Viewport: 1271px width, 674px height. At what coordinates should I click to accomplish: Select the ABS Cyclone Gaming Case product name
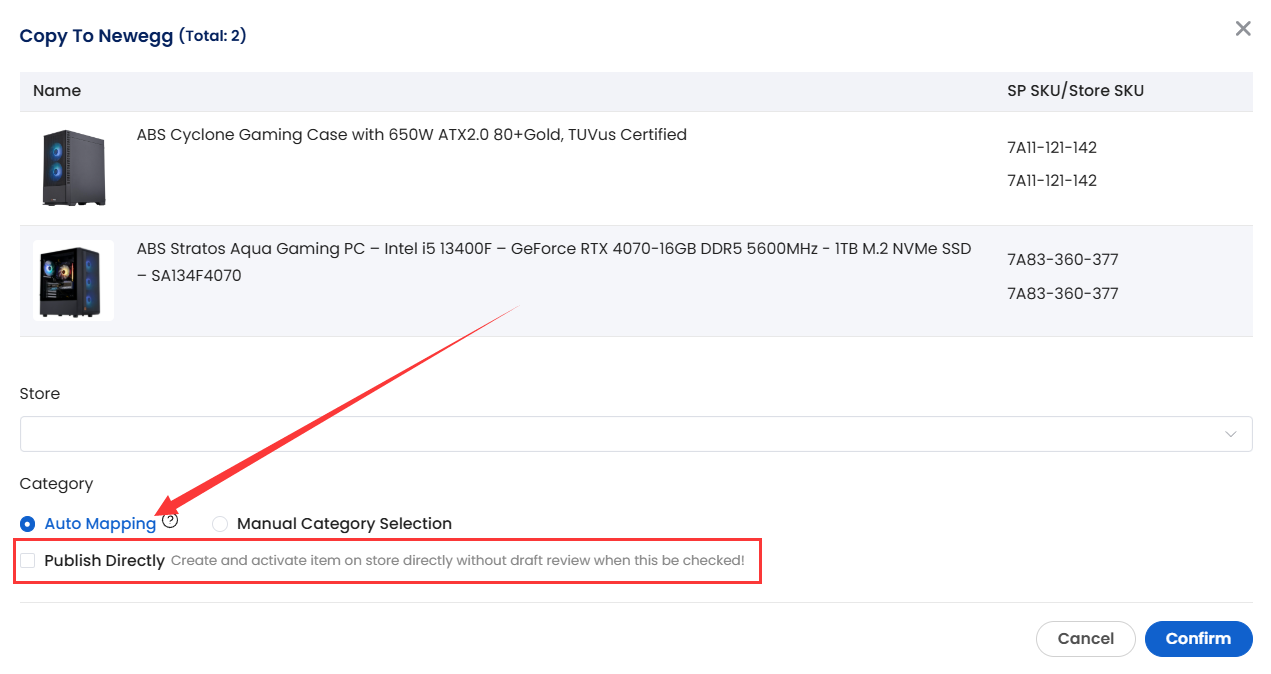click(412, 135)
